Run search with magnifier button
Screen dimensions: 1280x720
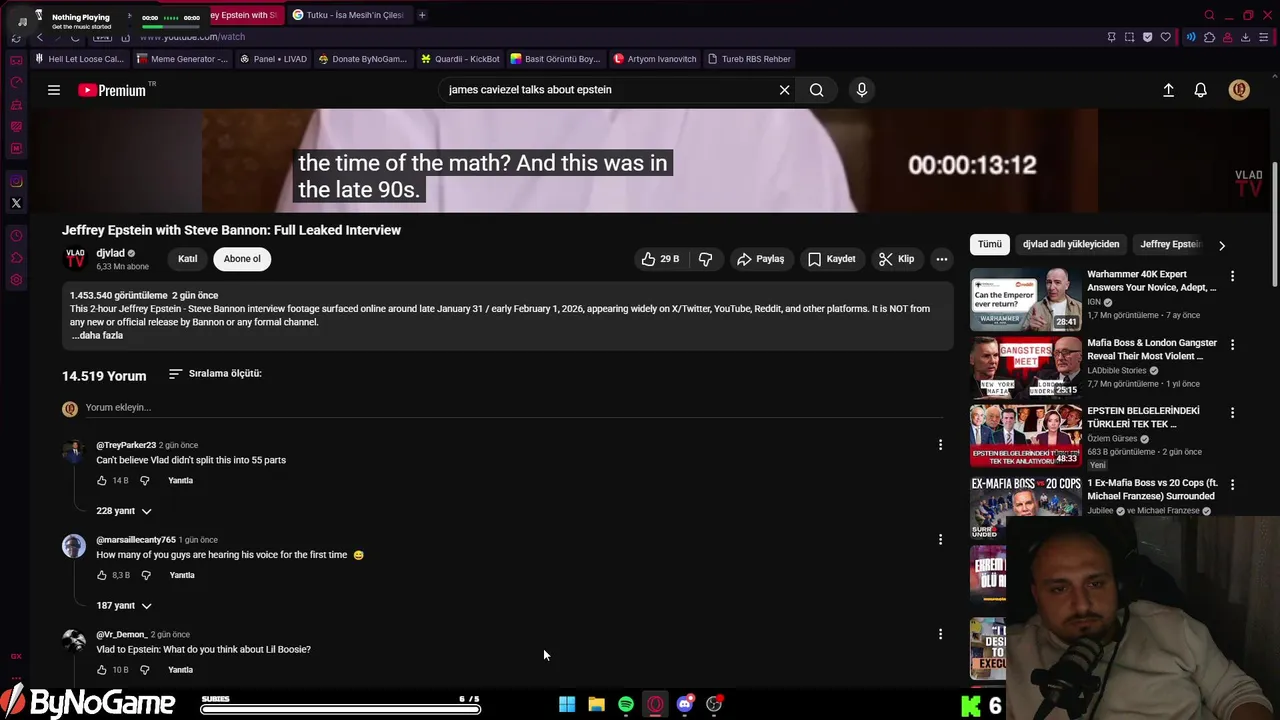pyautogui.click(x=817, y=90)
